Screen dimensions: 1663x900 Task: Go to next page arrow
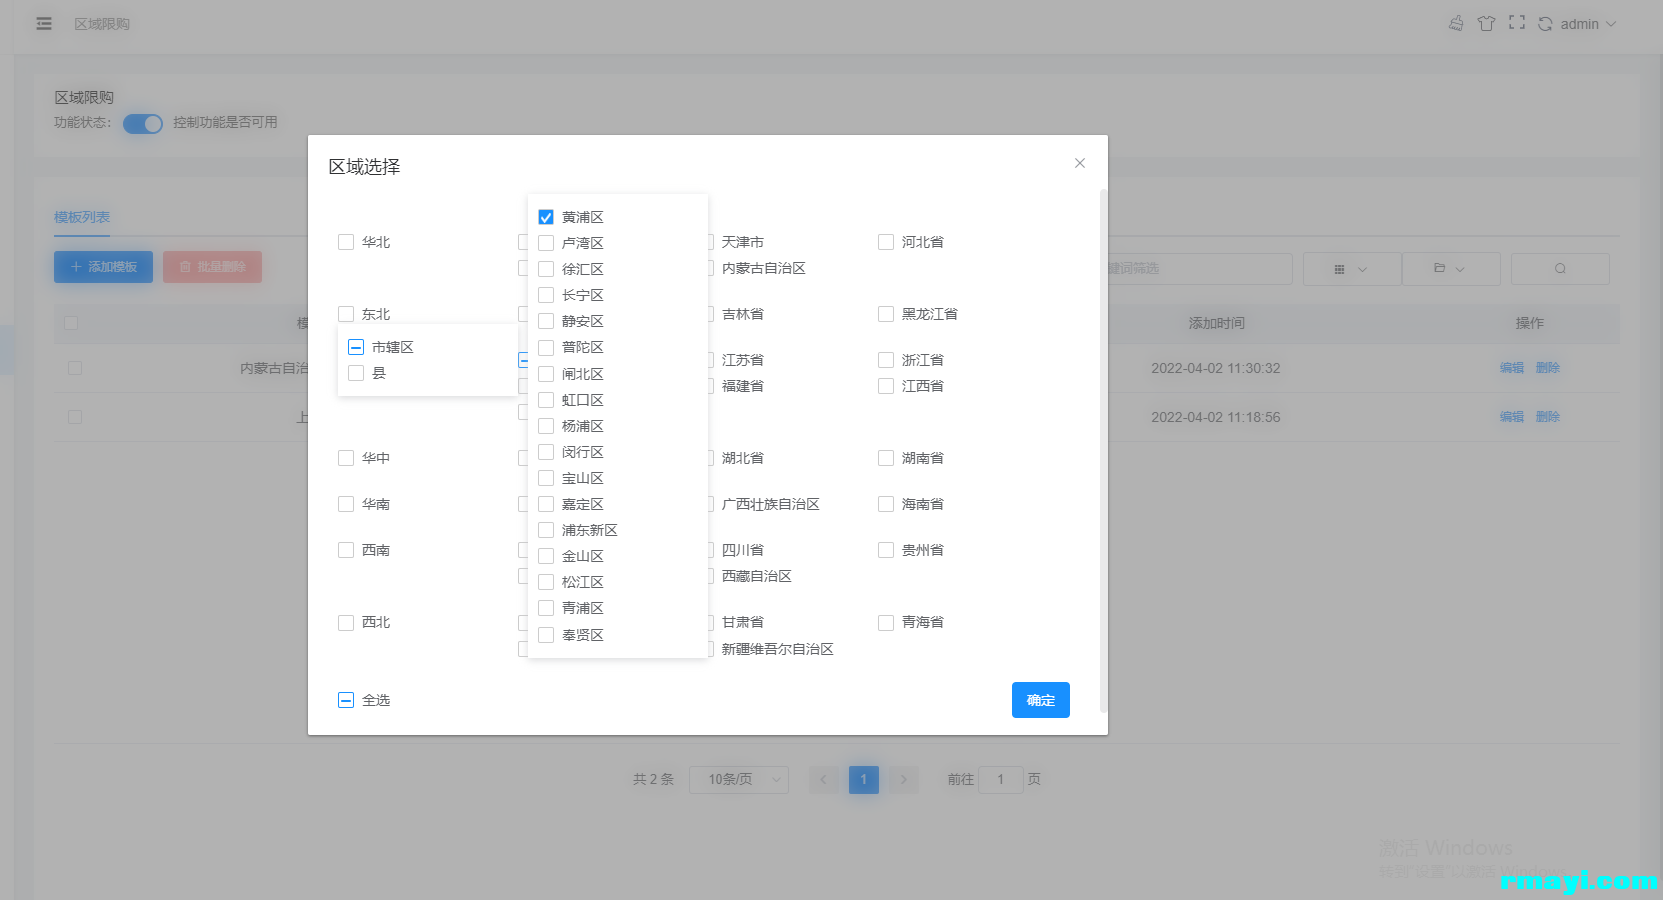click(x=903, y=779)
